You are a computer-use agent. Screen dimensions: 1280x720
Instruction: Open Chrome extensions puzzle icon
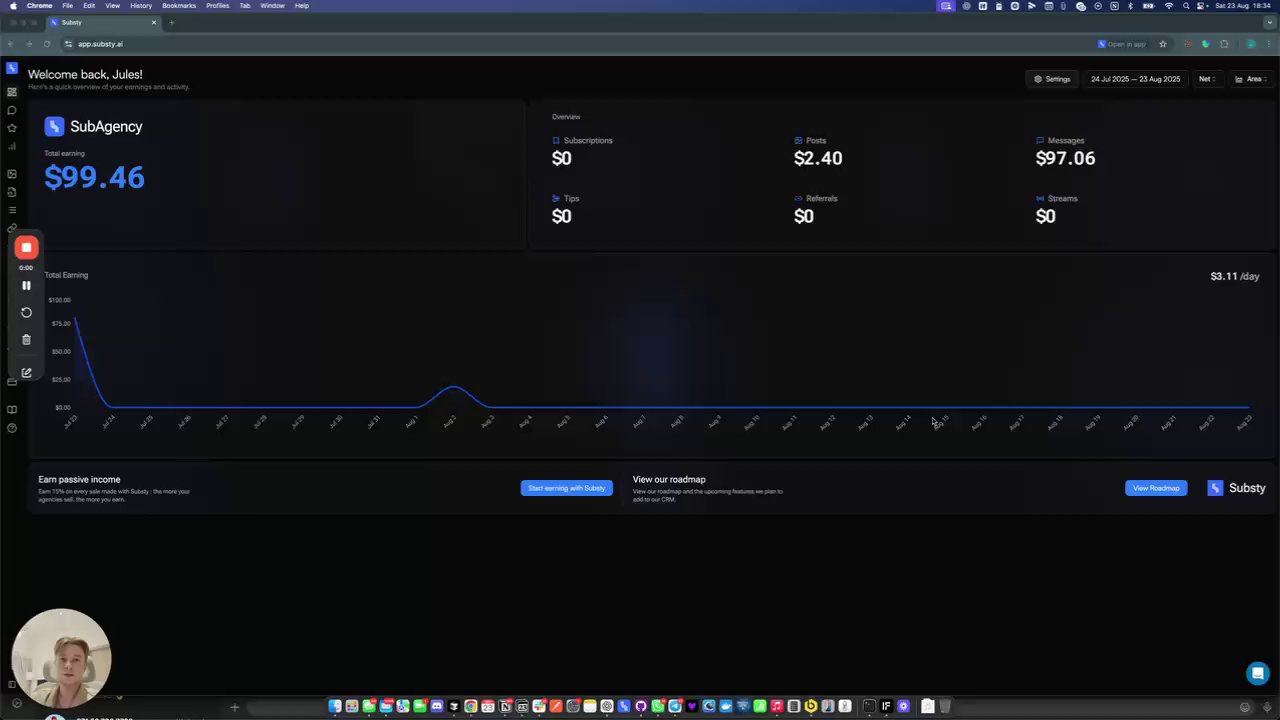[1224, 44]
